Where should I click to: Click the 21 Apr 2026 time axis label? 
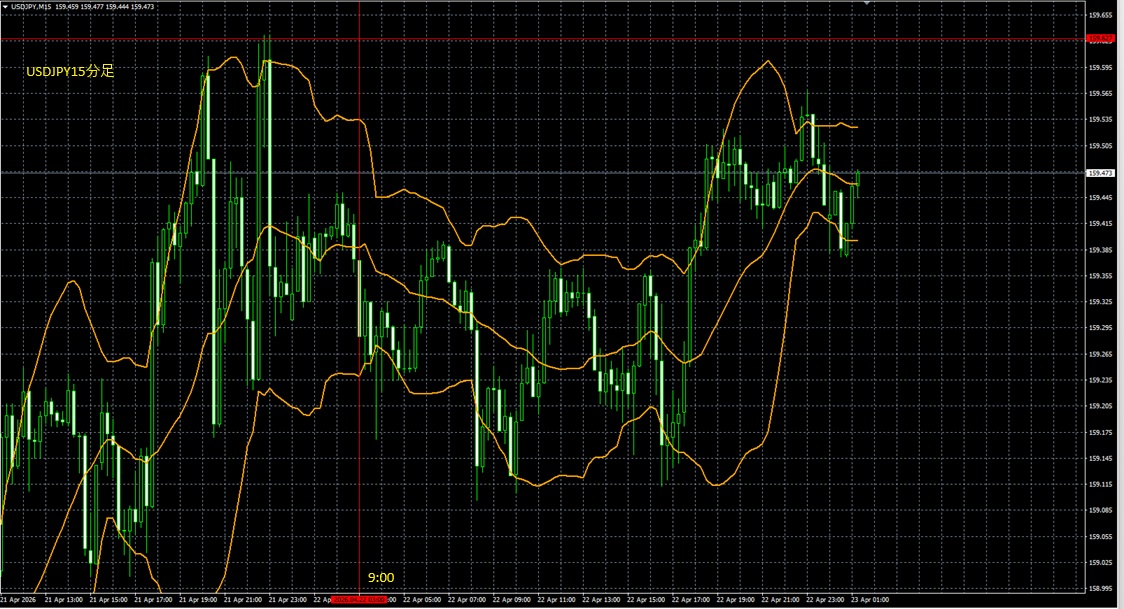(21, 600)
